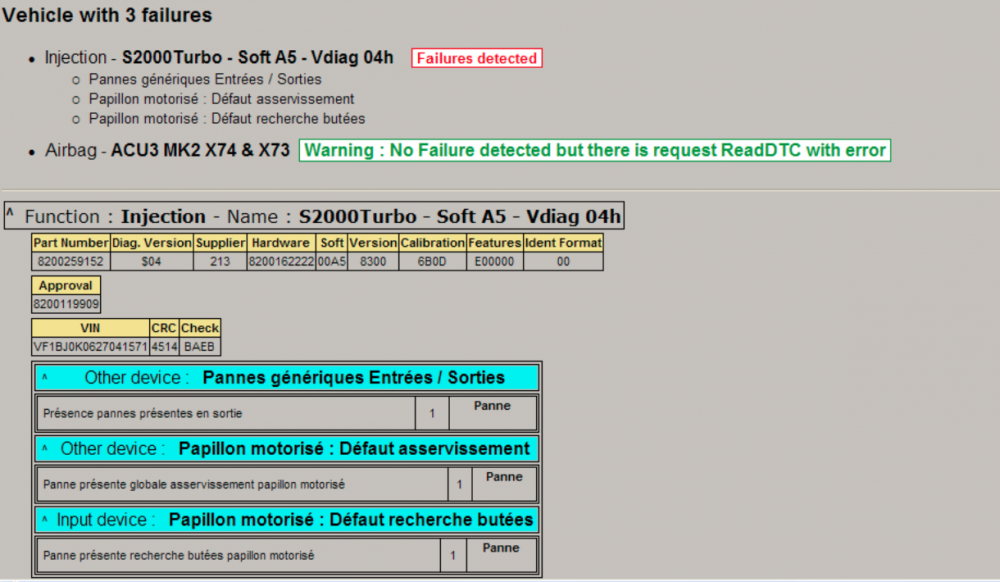Select Pannes génériques Entrées / Sorties sub-item
Screen dimensions: 1000x582
205,79
